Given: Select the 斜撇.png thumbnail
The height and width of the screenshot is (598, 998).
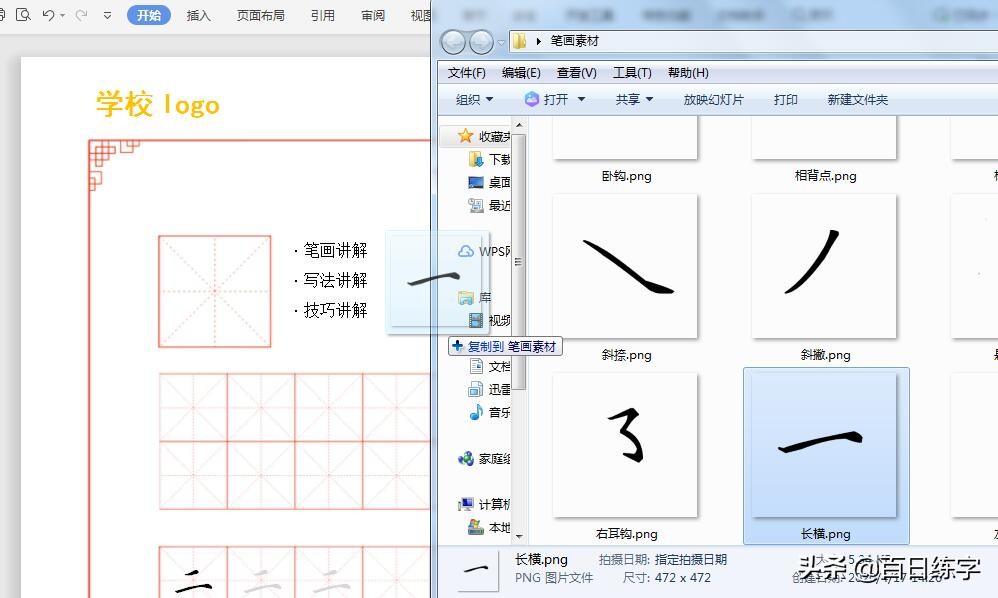Looking at the screenshot, I should (824, 266).
